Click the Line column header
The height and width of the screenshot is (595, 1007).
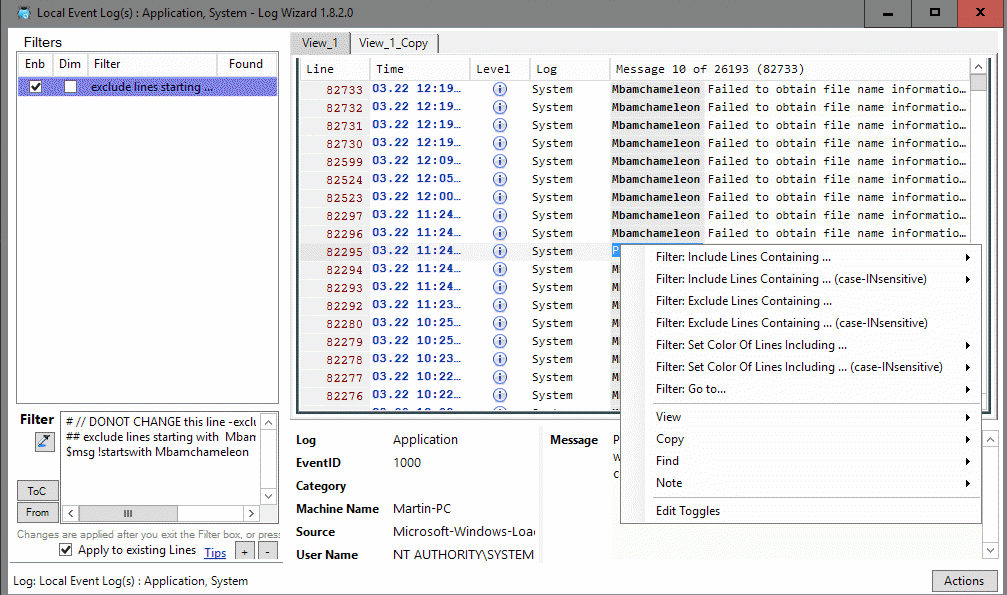pos(334,69)
